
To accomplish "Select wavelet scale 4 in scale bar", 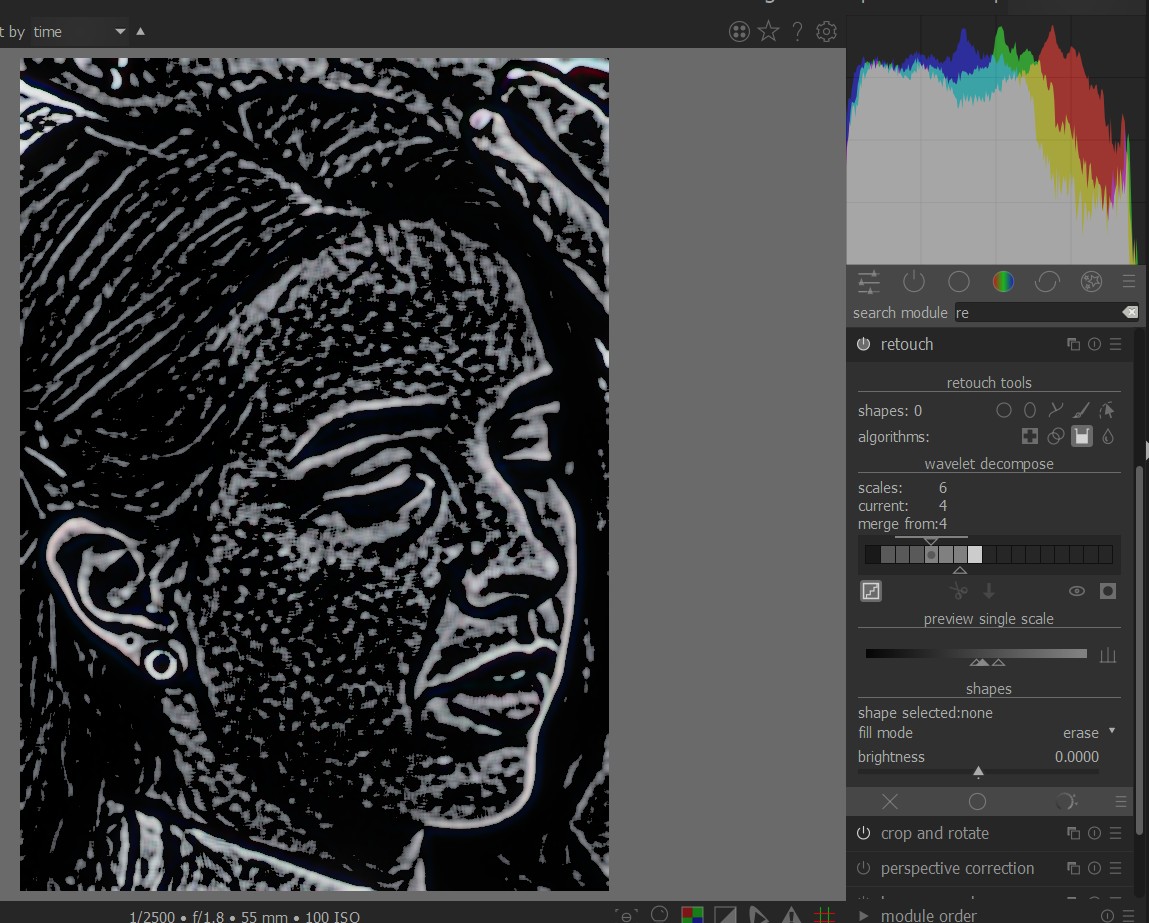I will [x=931, y=555].
